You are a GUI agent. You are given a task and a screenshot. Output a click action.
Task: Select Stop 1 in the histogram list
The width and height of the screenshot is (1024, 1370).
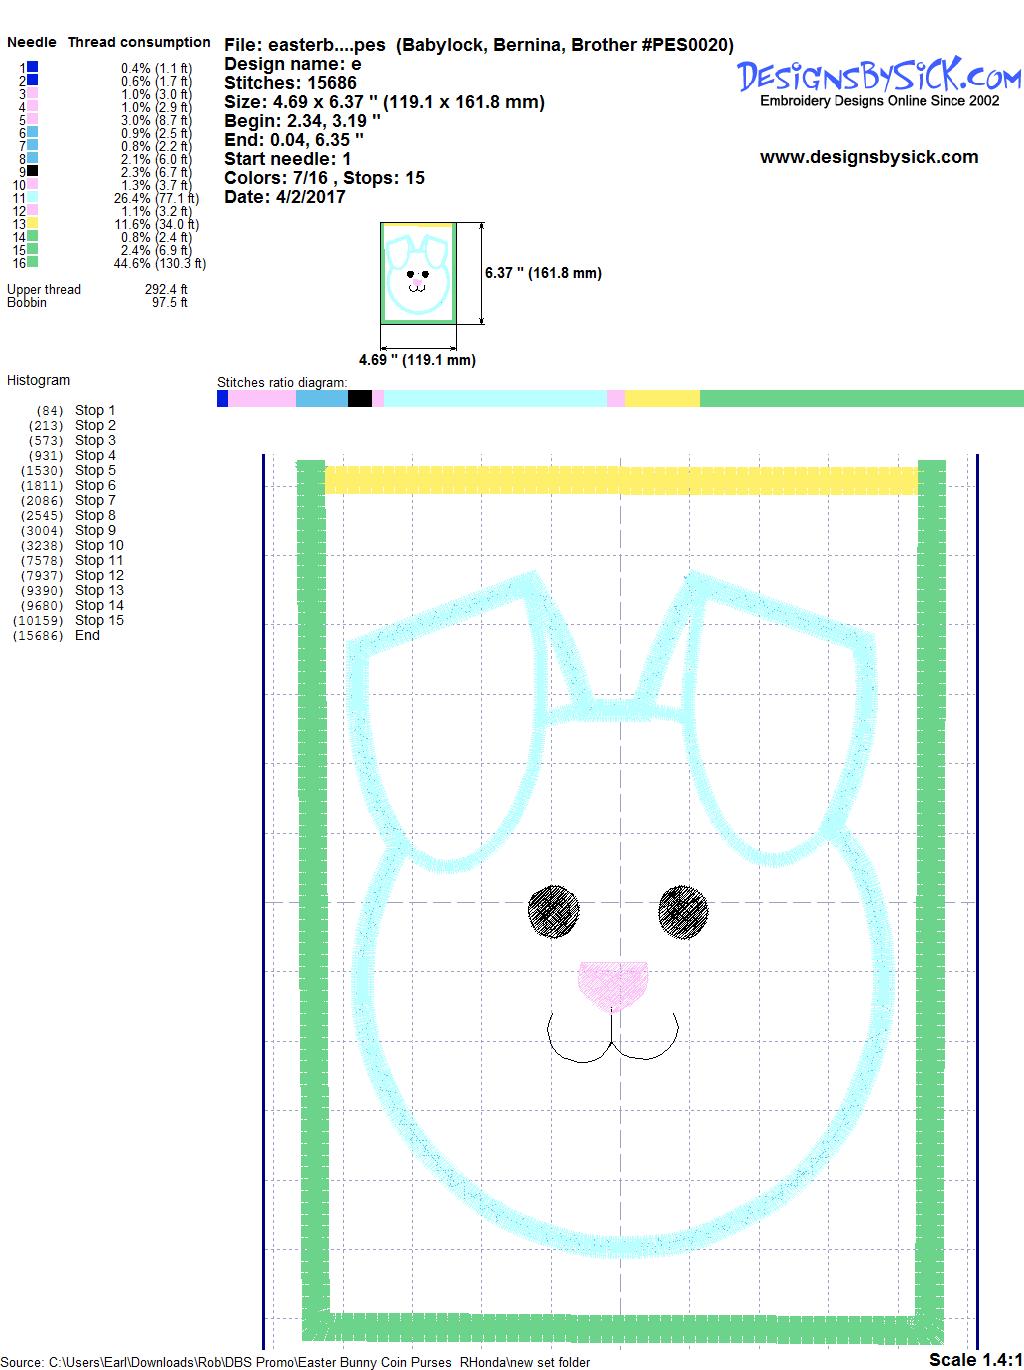pyautogui.click(x=95, y=410)
